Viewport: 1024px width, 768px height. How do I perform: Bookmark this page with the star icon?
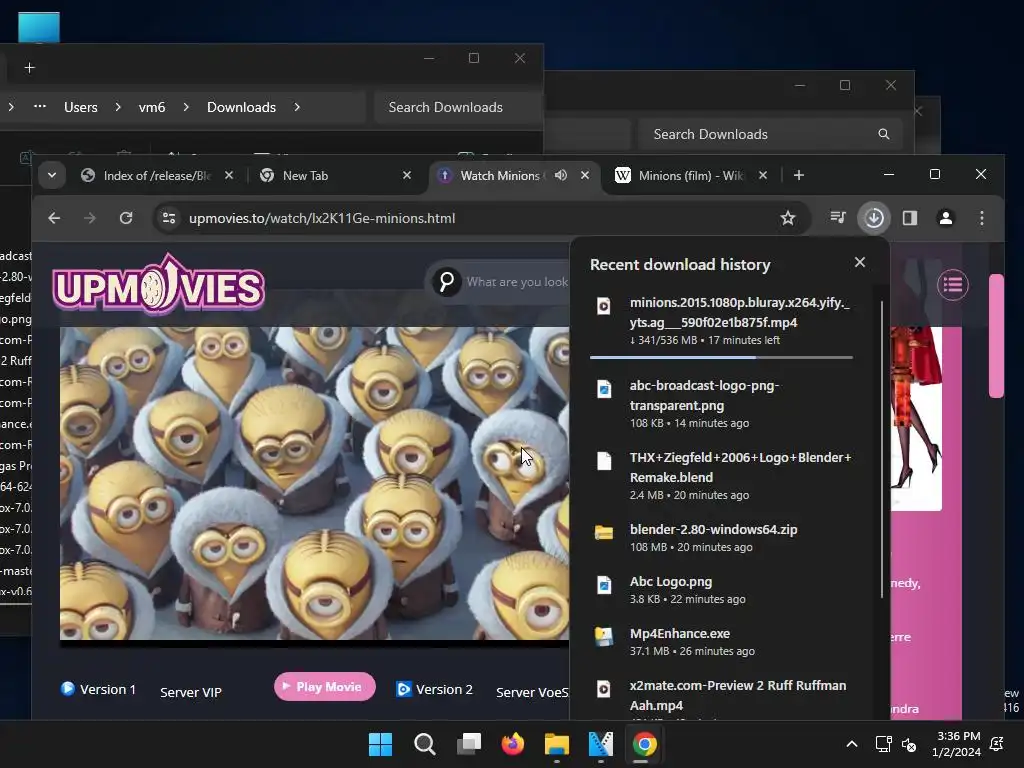pyautogui.click(x=788, y=218)
